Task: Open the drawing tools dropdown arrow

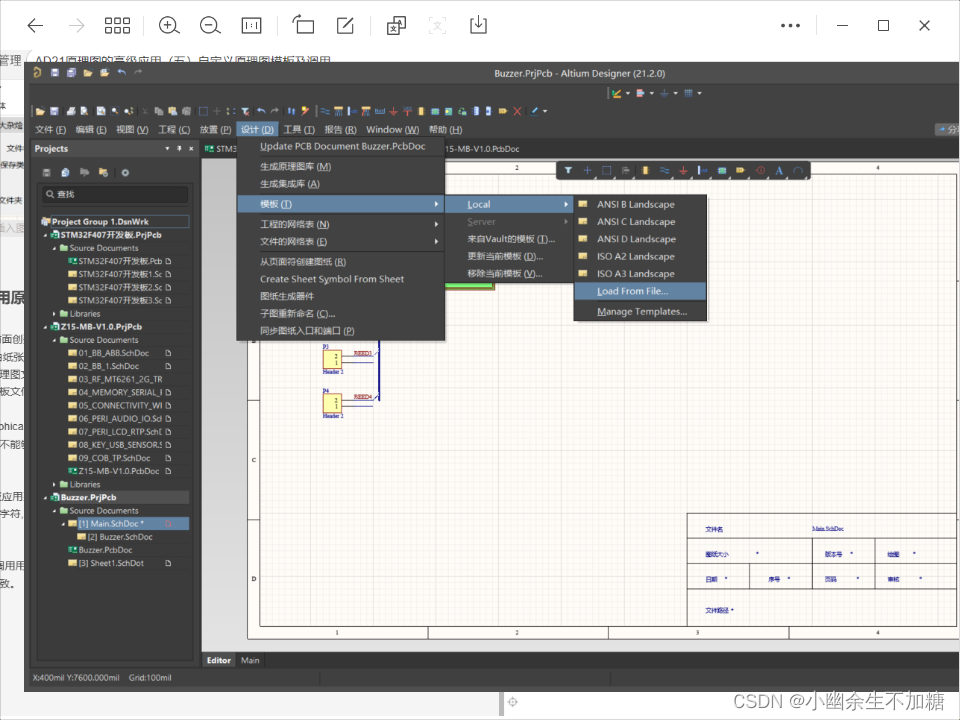Action: tap(628, 94)
